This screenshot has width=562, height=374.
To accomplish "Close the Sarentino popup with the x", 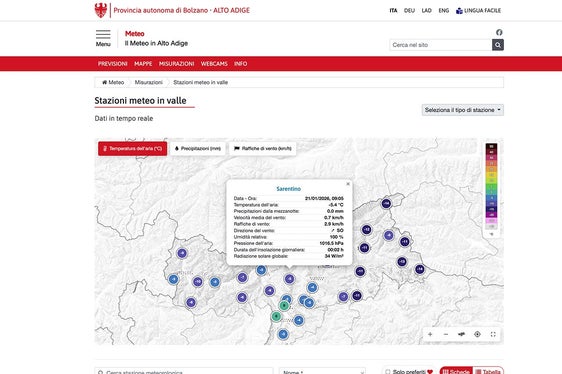I will pos(348,184).
